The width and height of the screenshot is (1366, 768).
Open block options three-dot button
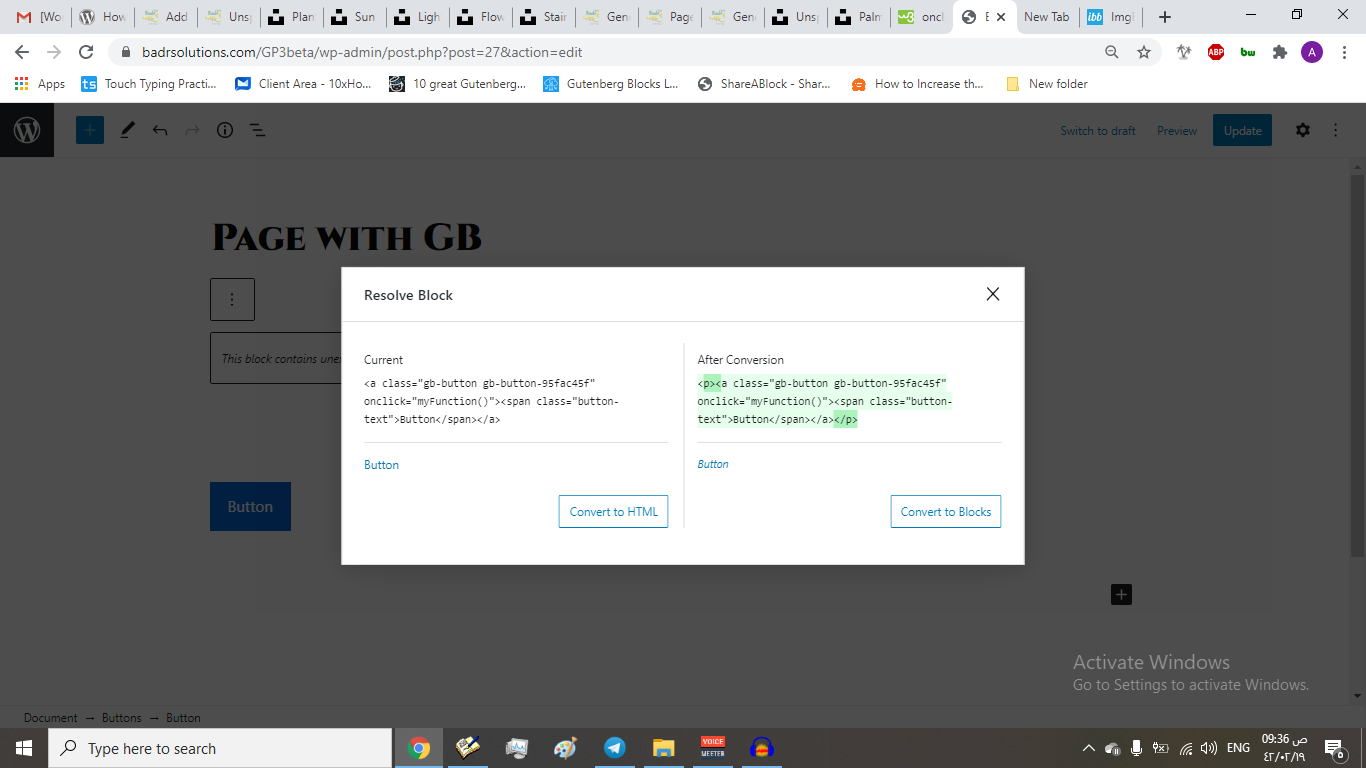click(x=232, y=299)
